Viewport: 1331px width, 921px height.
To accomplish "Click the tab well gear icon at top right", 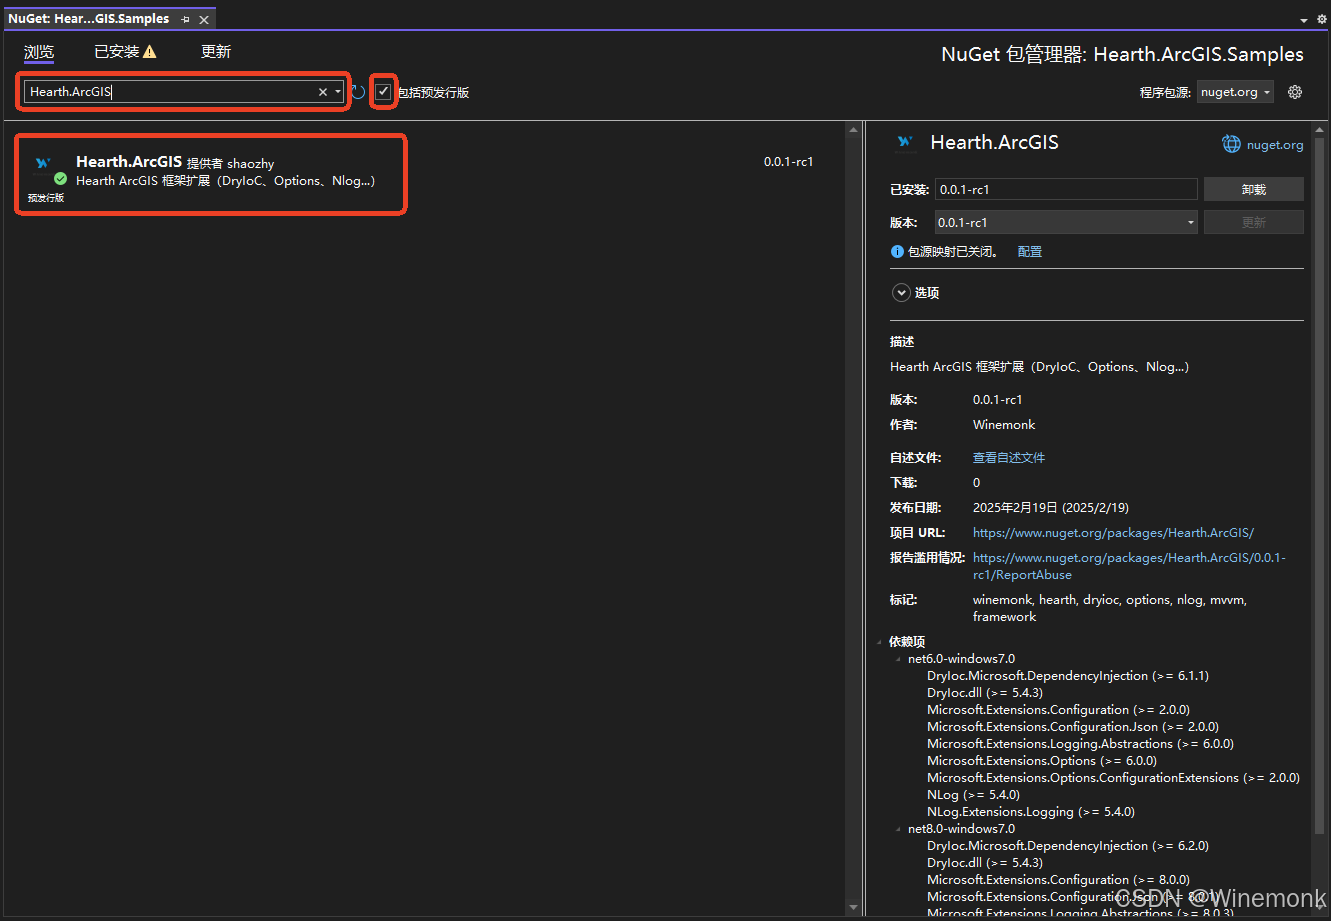I will pos(1321,19).
